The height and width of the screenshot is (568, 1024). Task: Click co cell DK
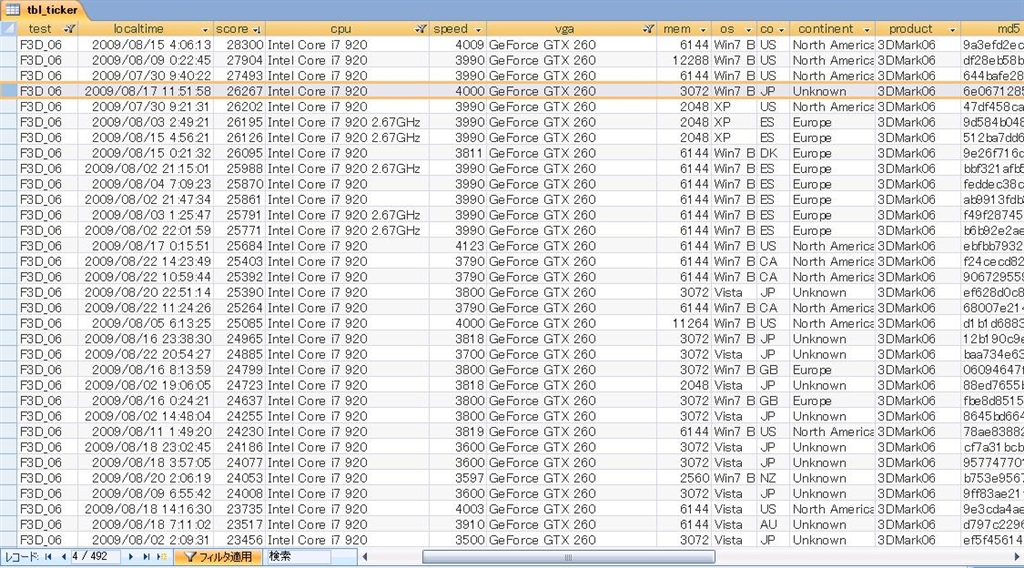(773, 153)
